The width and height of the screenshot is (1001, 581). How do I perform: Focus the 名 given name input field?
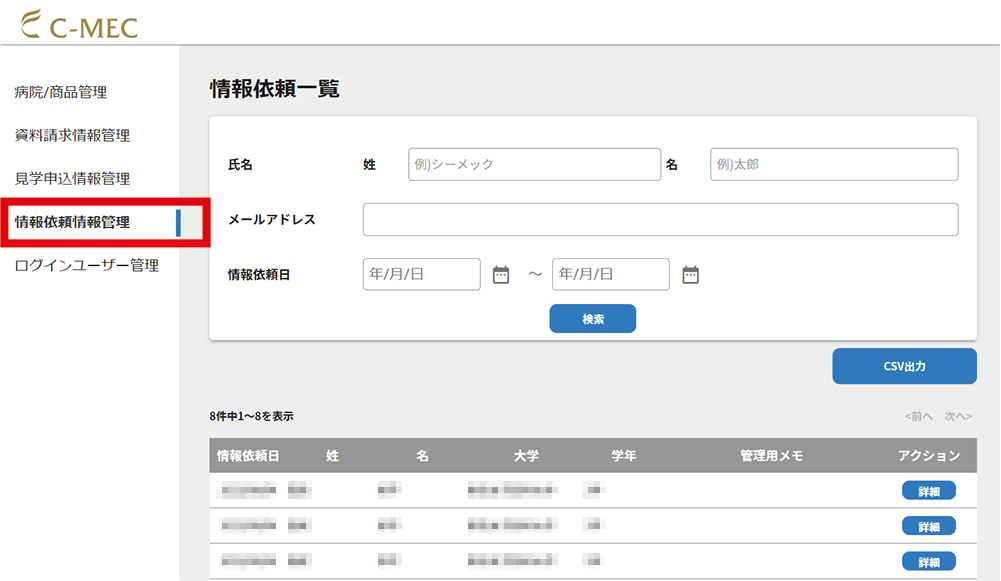834,164
